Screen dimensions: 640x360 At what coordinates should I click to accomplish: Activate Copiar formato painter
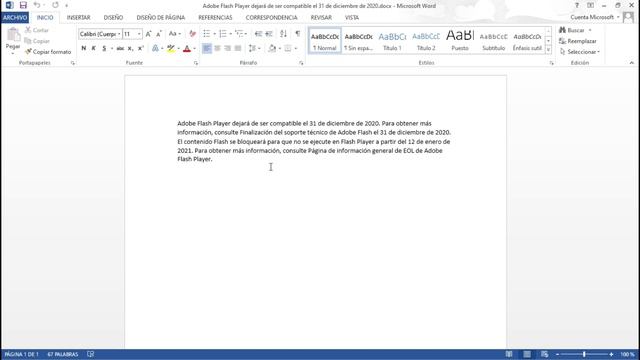pos(48,52)
